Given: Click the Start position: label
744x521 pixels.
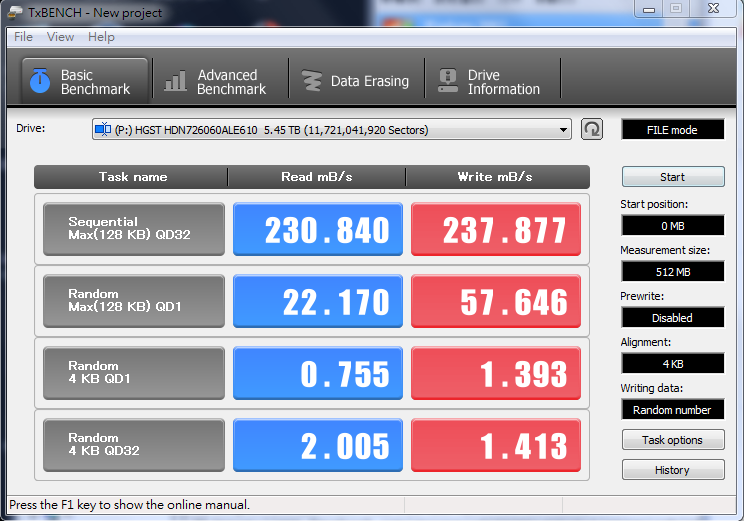Looking at the screenshot, I should tap(654, 204).
